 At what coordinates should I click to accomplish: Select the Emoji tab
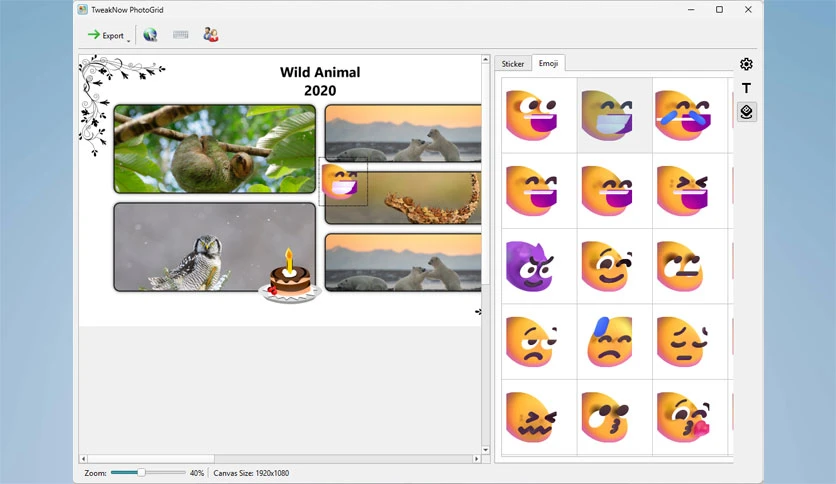[548, 63]
